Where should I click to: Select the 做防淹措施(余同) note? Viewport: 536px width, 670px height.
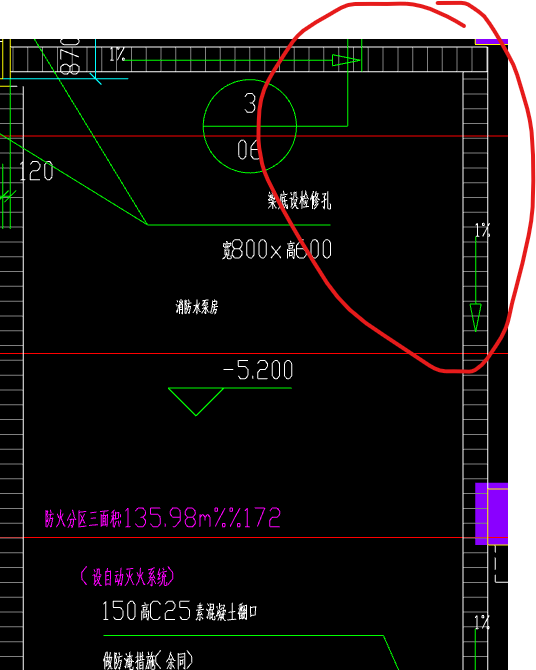[148, 661]
